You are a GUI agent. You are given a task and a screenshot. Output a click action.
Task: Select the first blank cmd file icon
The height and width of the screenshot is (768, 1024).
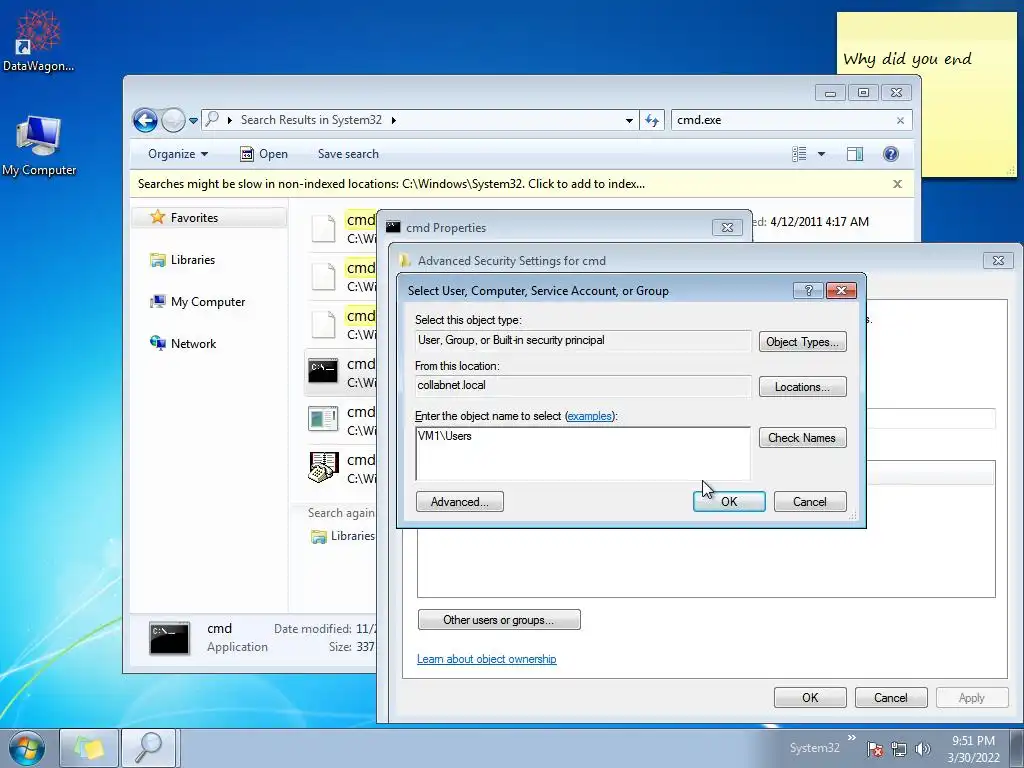323,229
